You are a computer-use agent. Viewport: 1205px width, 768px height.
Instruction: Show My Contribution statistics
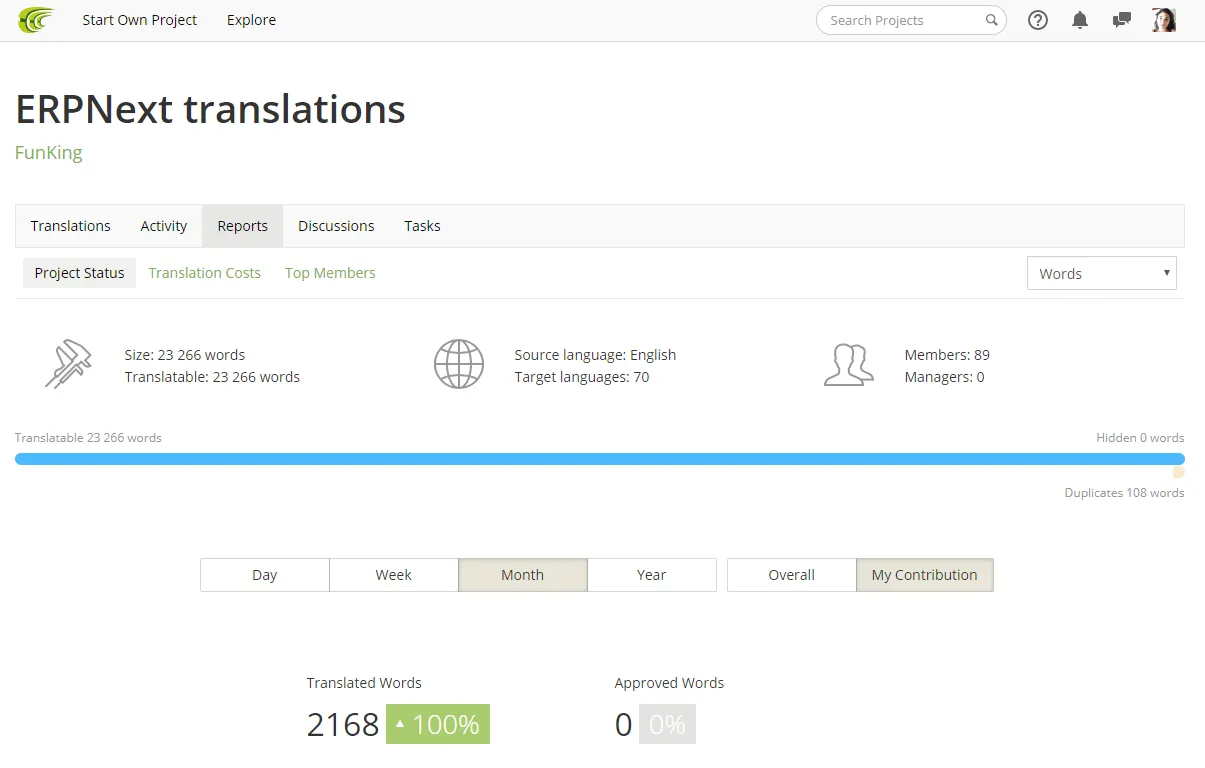[925, 575]
